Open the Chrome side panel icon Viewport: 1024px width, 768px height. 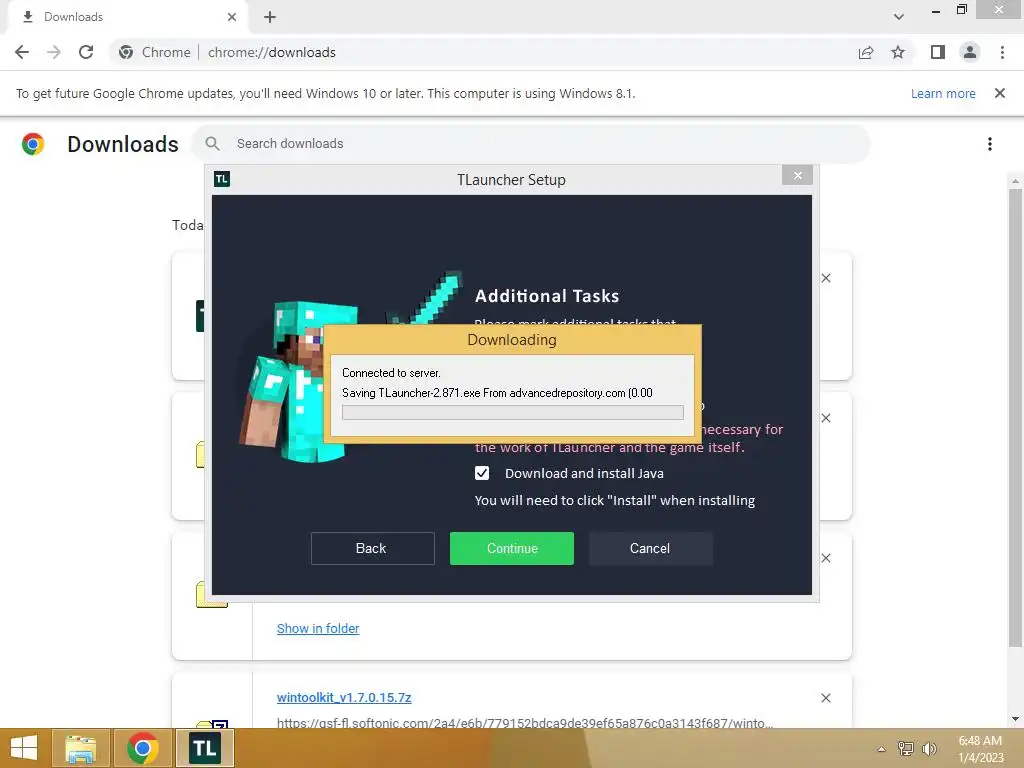click(x=938, y=52)
